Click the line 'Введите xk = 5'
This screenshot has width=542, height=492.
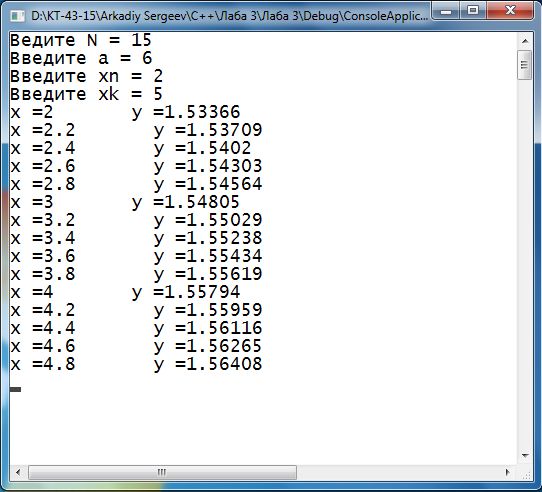pos(86,94)
